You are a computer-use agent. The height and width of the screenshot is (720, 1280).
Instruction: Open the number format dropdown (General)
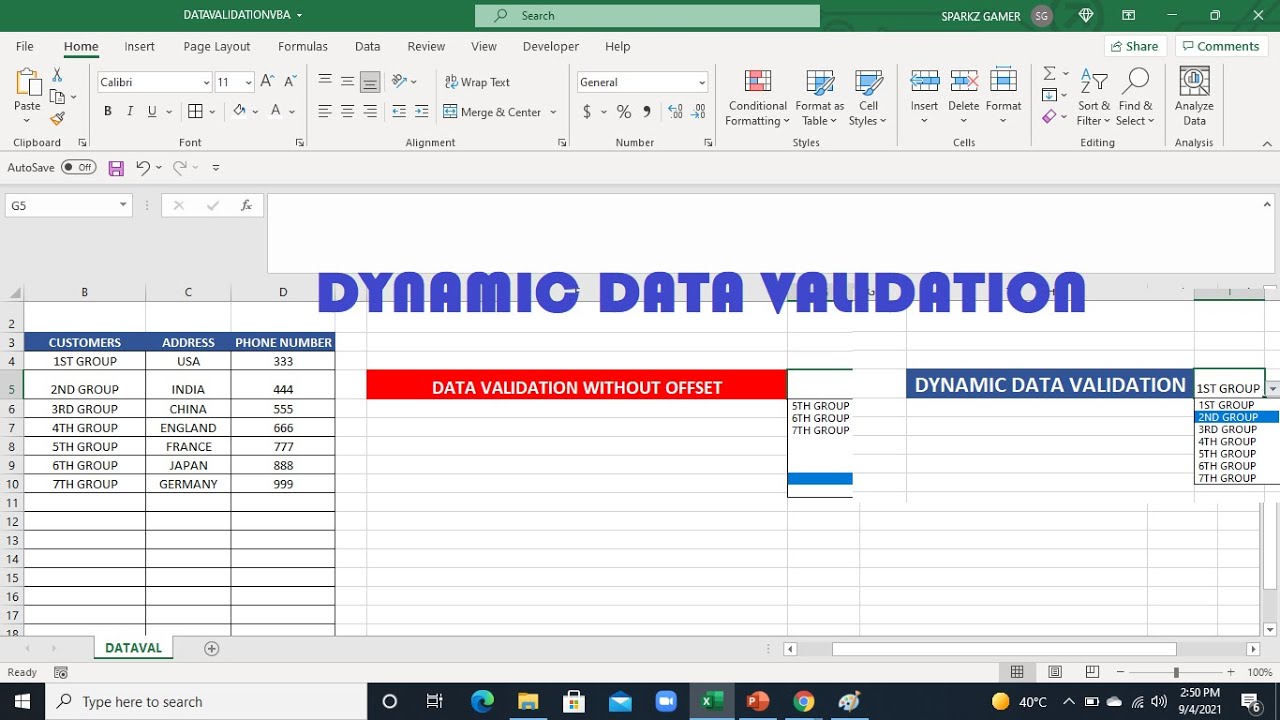tap(702, 83)
